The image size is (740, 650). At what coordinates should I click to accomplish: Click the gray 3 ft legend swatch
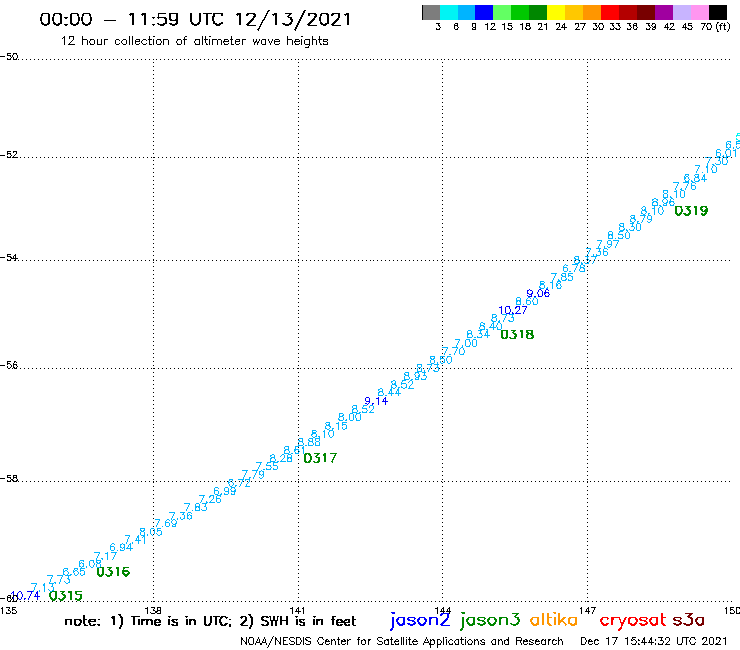431,13
